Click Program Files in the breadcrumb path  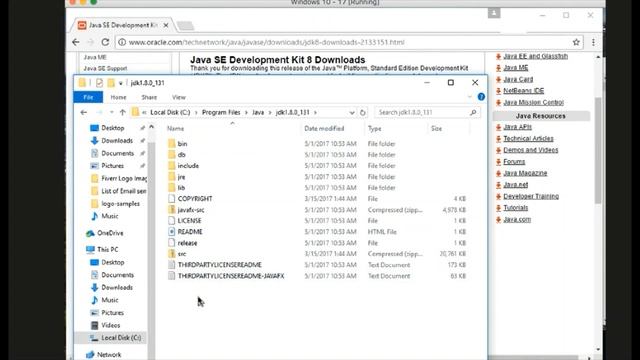pyautogui.click(x=221, y=112)
